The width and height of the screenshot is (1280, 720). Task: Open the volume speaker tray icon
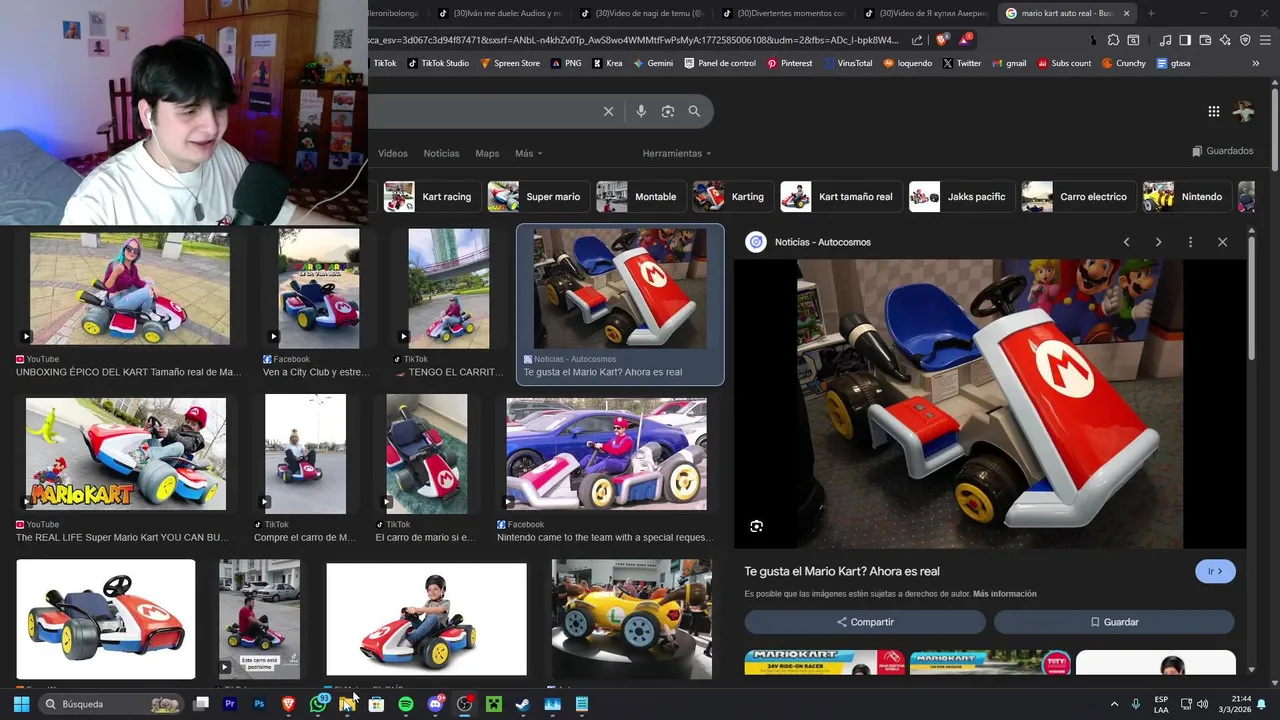tap(1203, 704)
